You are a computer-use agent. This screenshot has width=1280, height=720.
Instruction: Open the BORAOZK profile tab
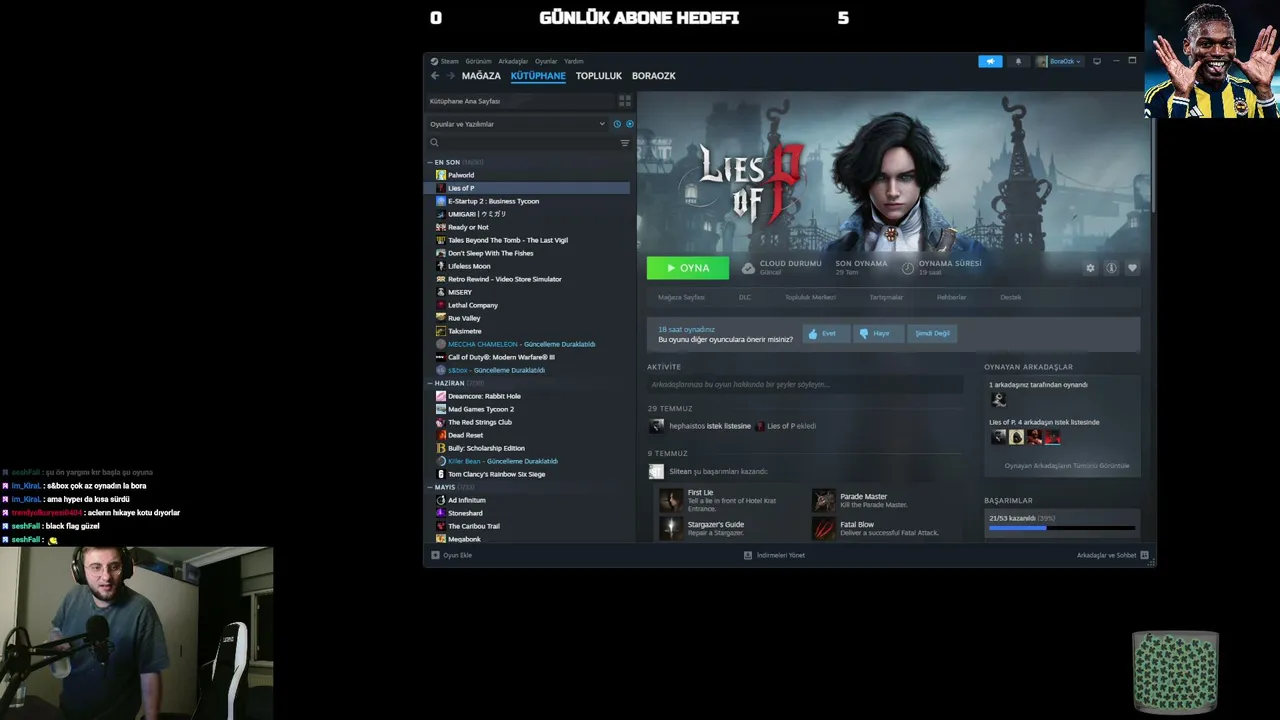click(x=654, y=76)
